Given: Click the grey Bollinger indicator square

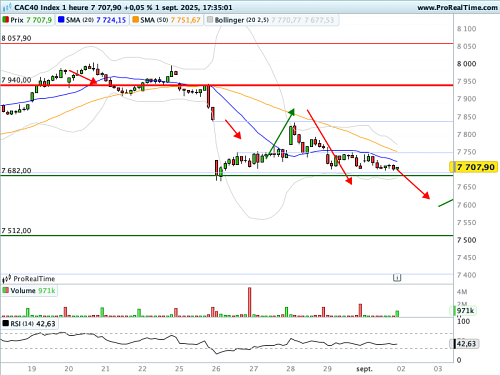Looking at the screenshot, I should tap(210, 20).
